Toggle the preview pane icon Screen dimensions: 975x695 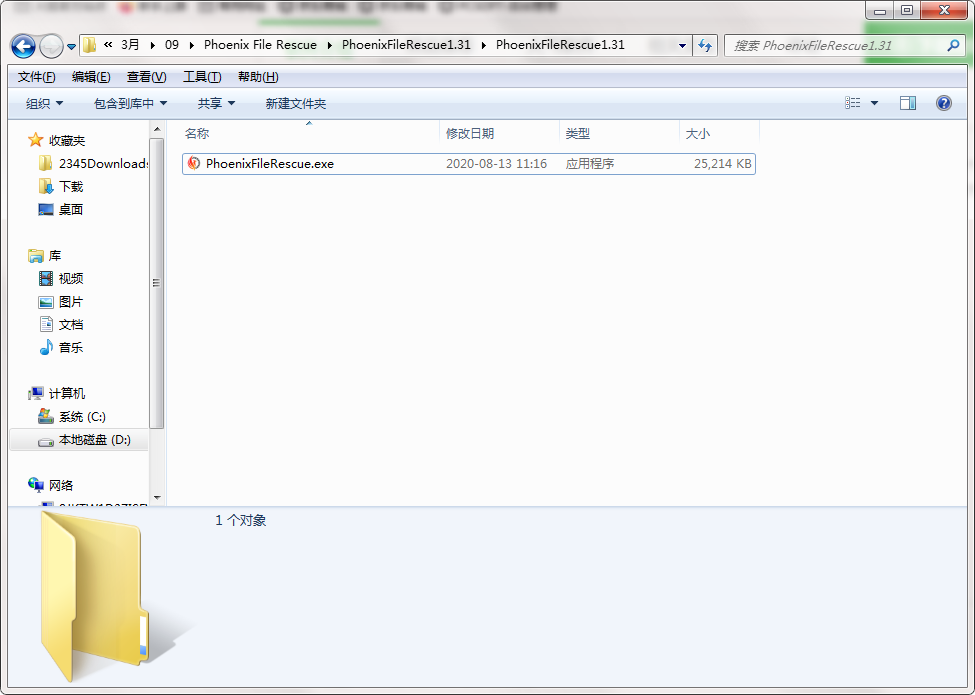click(x=908, y=103)
